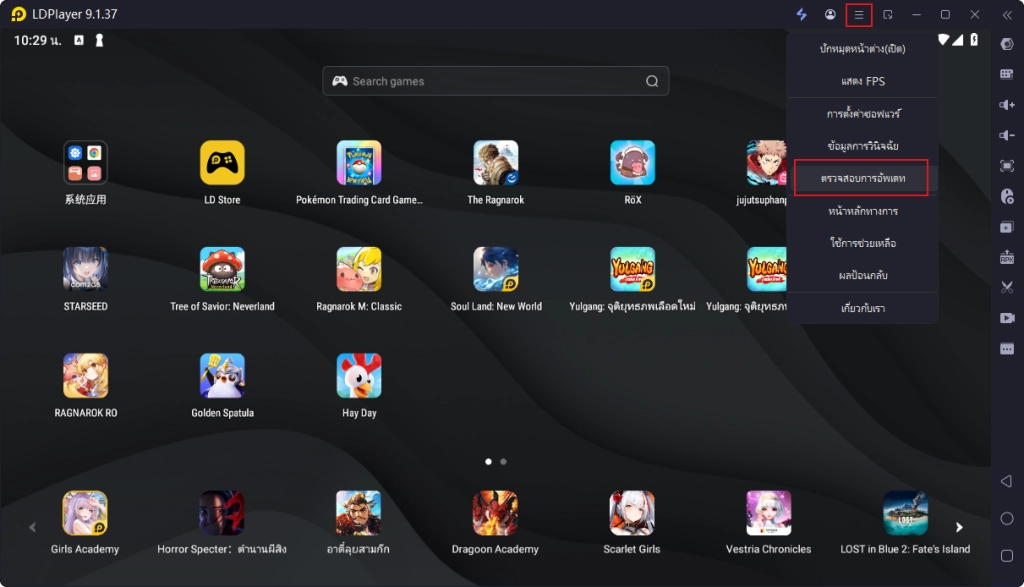Click the Wi-Fi status icon

click(944, 40)
